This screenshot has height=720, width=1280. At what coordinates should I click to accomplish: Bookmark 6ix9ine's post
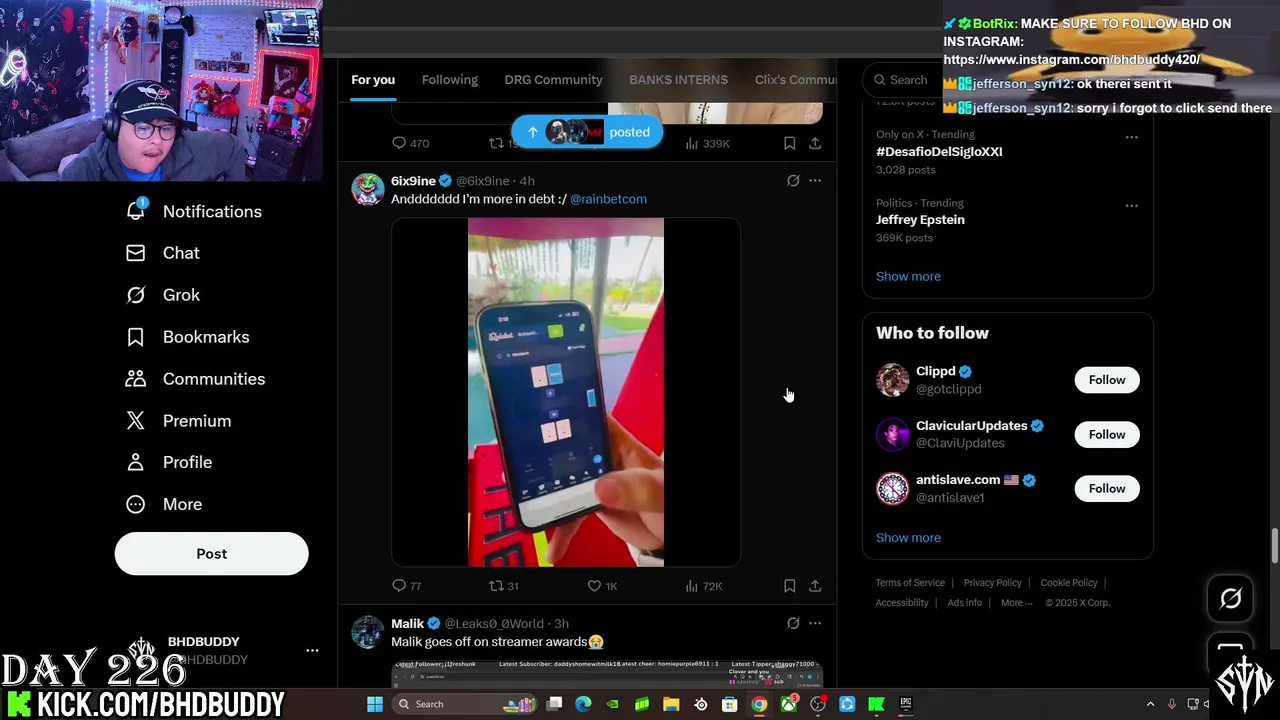(x=789, y=586)
